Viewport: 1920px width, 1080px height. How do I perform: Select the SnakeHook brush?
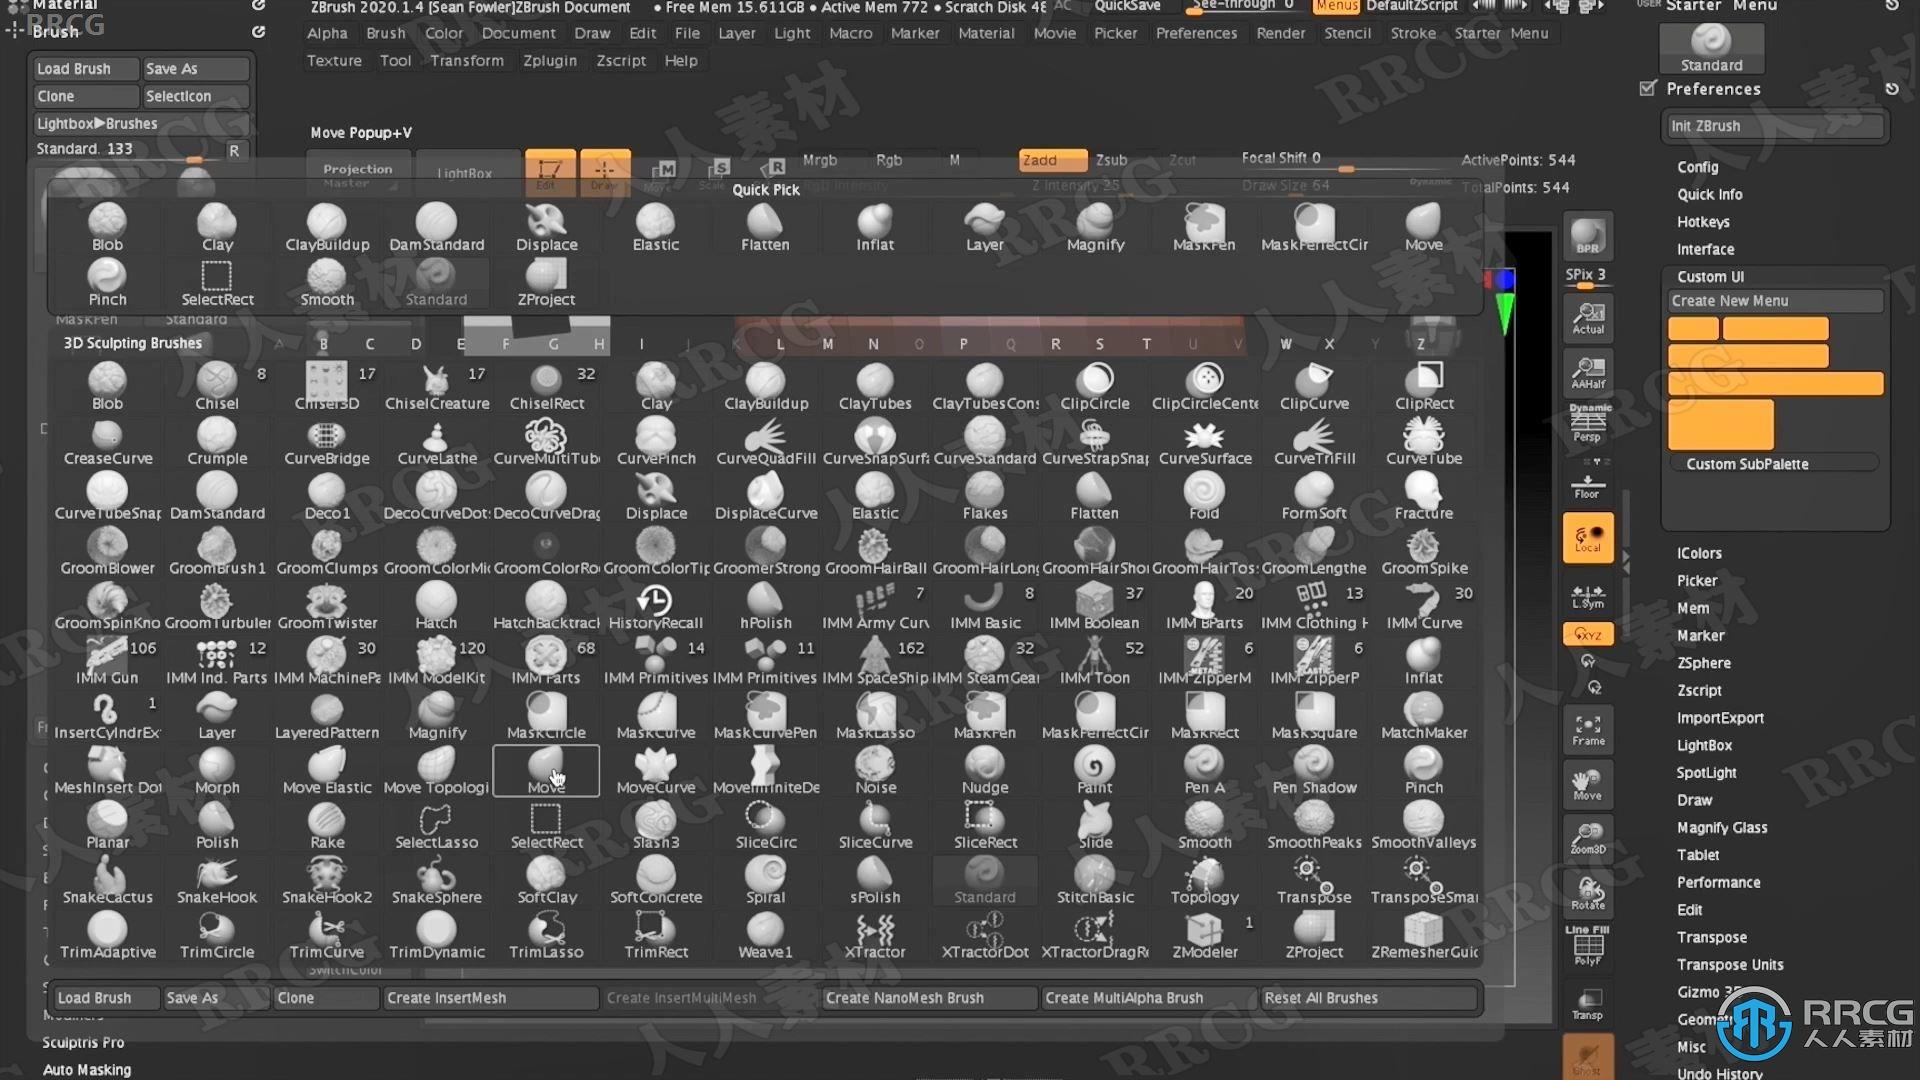(x=217, y=881)
